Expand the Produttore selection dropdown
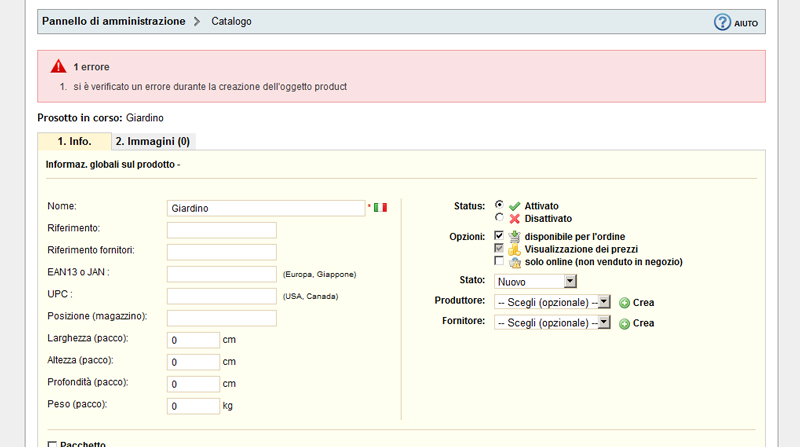This screenshot has width=800, height=447. pos(552,302)
